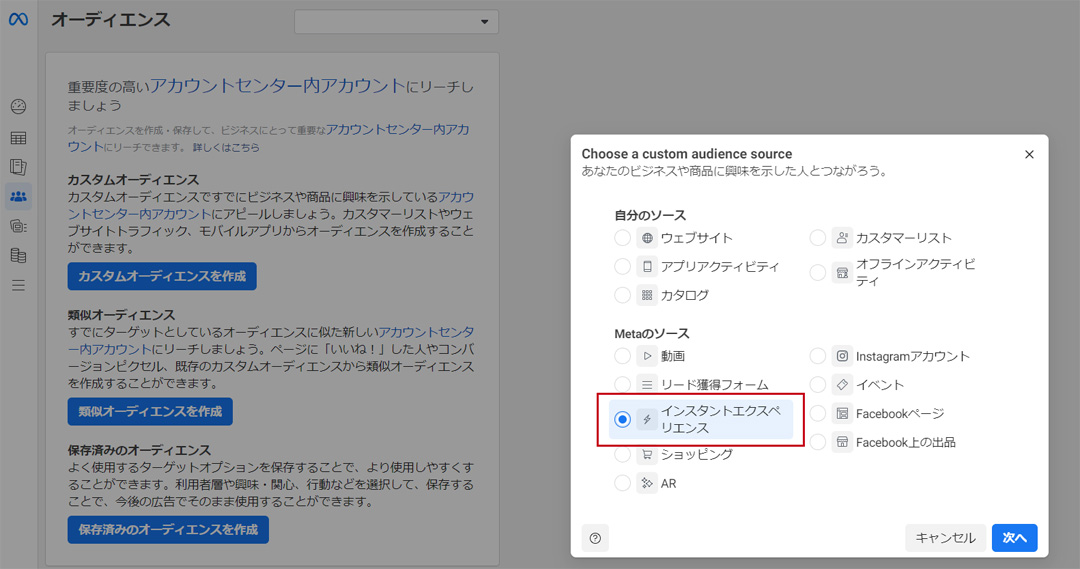Select the ウェブサイト radio option
This screenshot has width=1080, height=569.
pyautogui.click(x=623, y=238)
